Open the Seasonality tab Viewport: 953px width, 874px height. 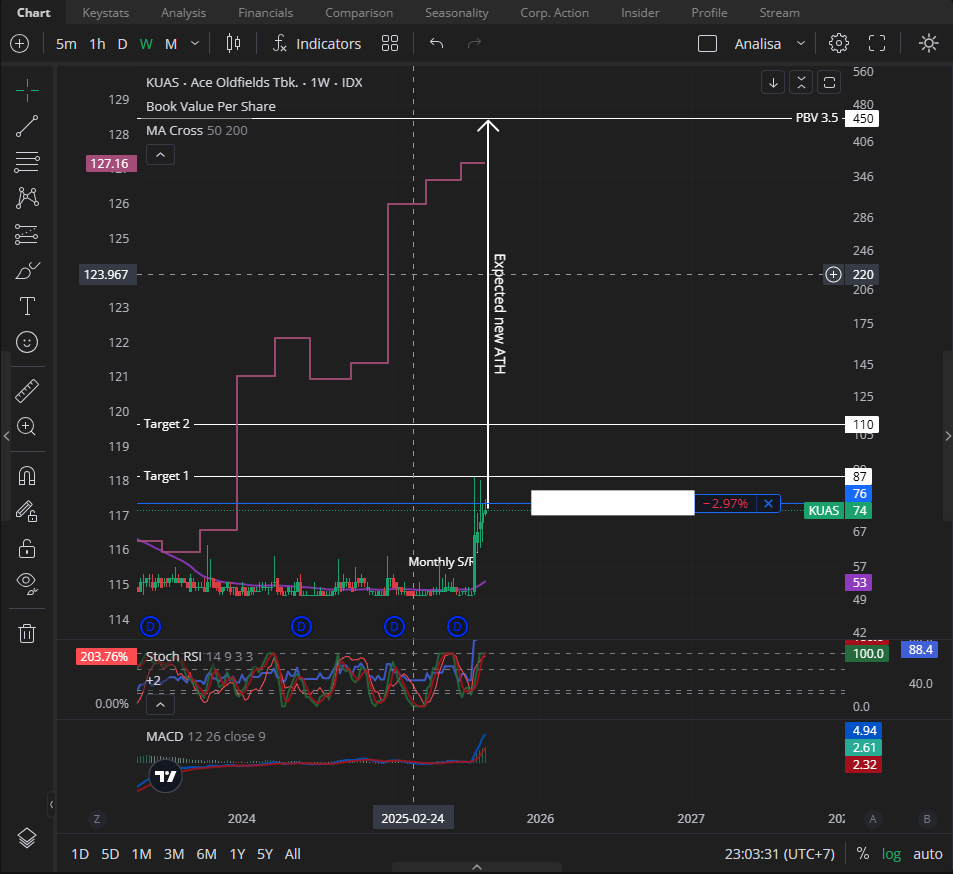pyautogui.click(x=456, y=13)
